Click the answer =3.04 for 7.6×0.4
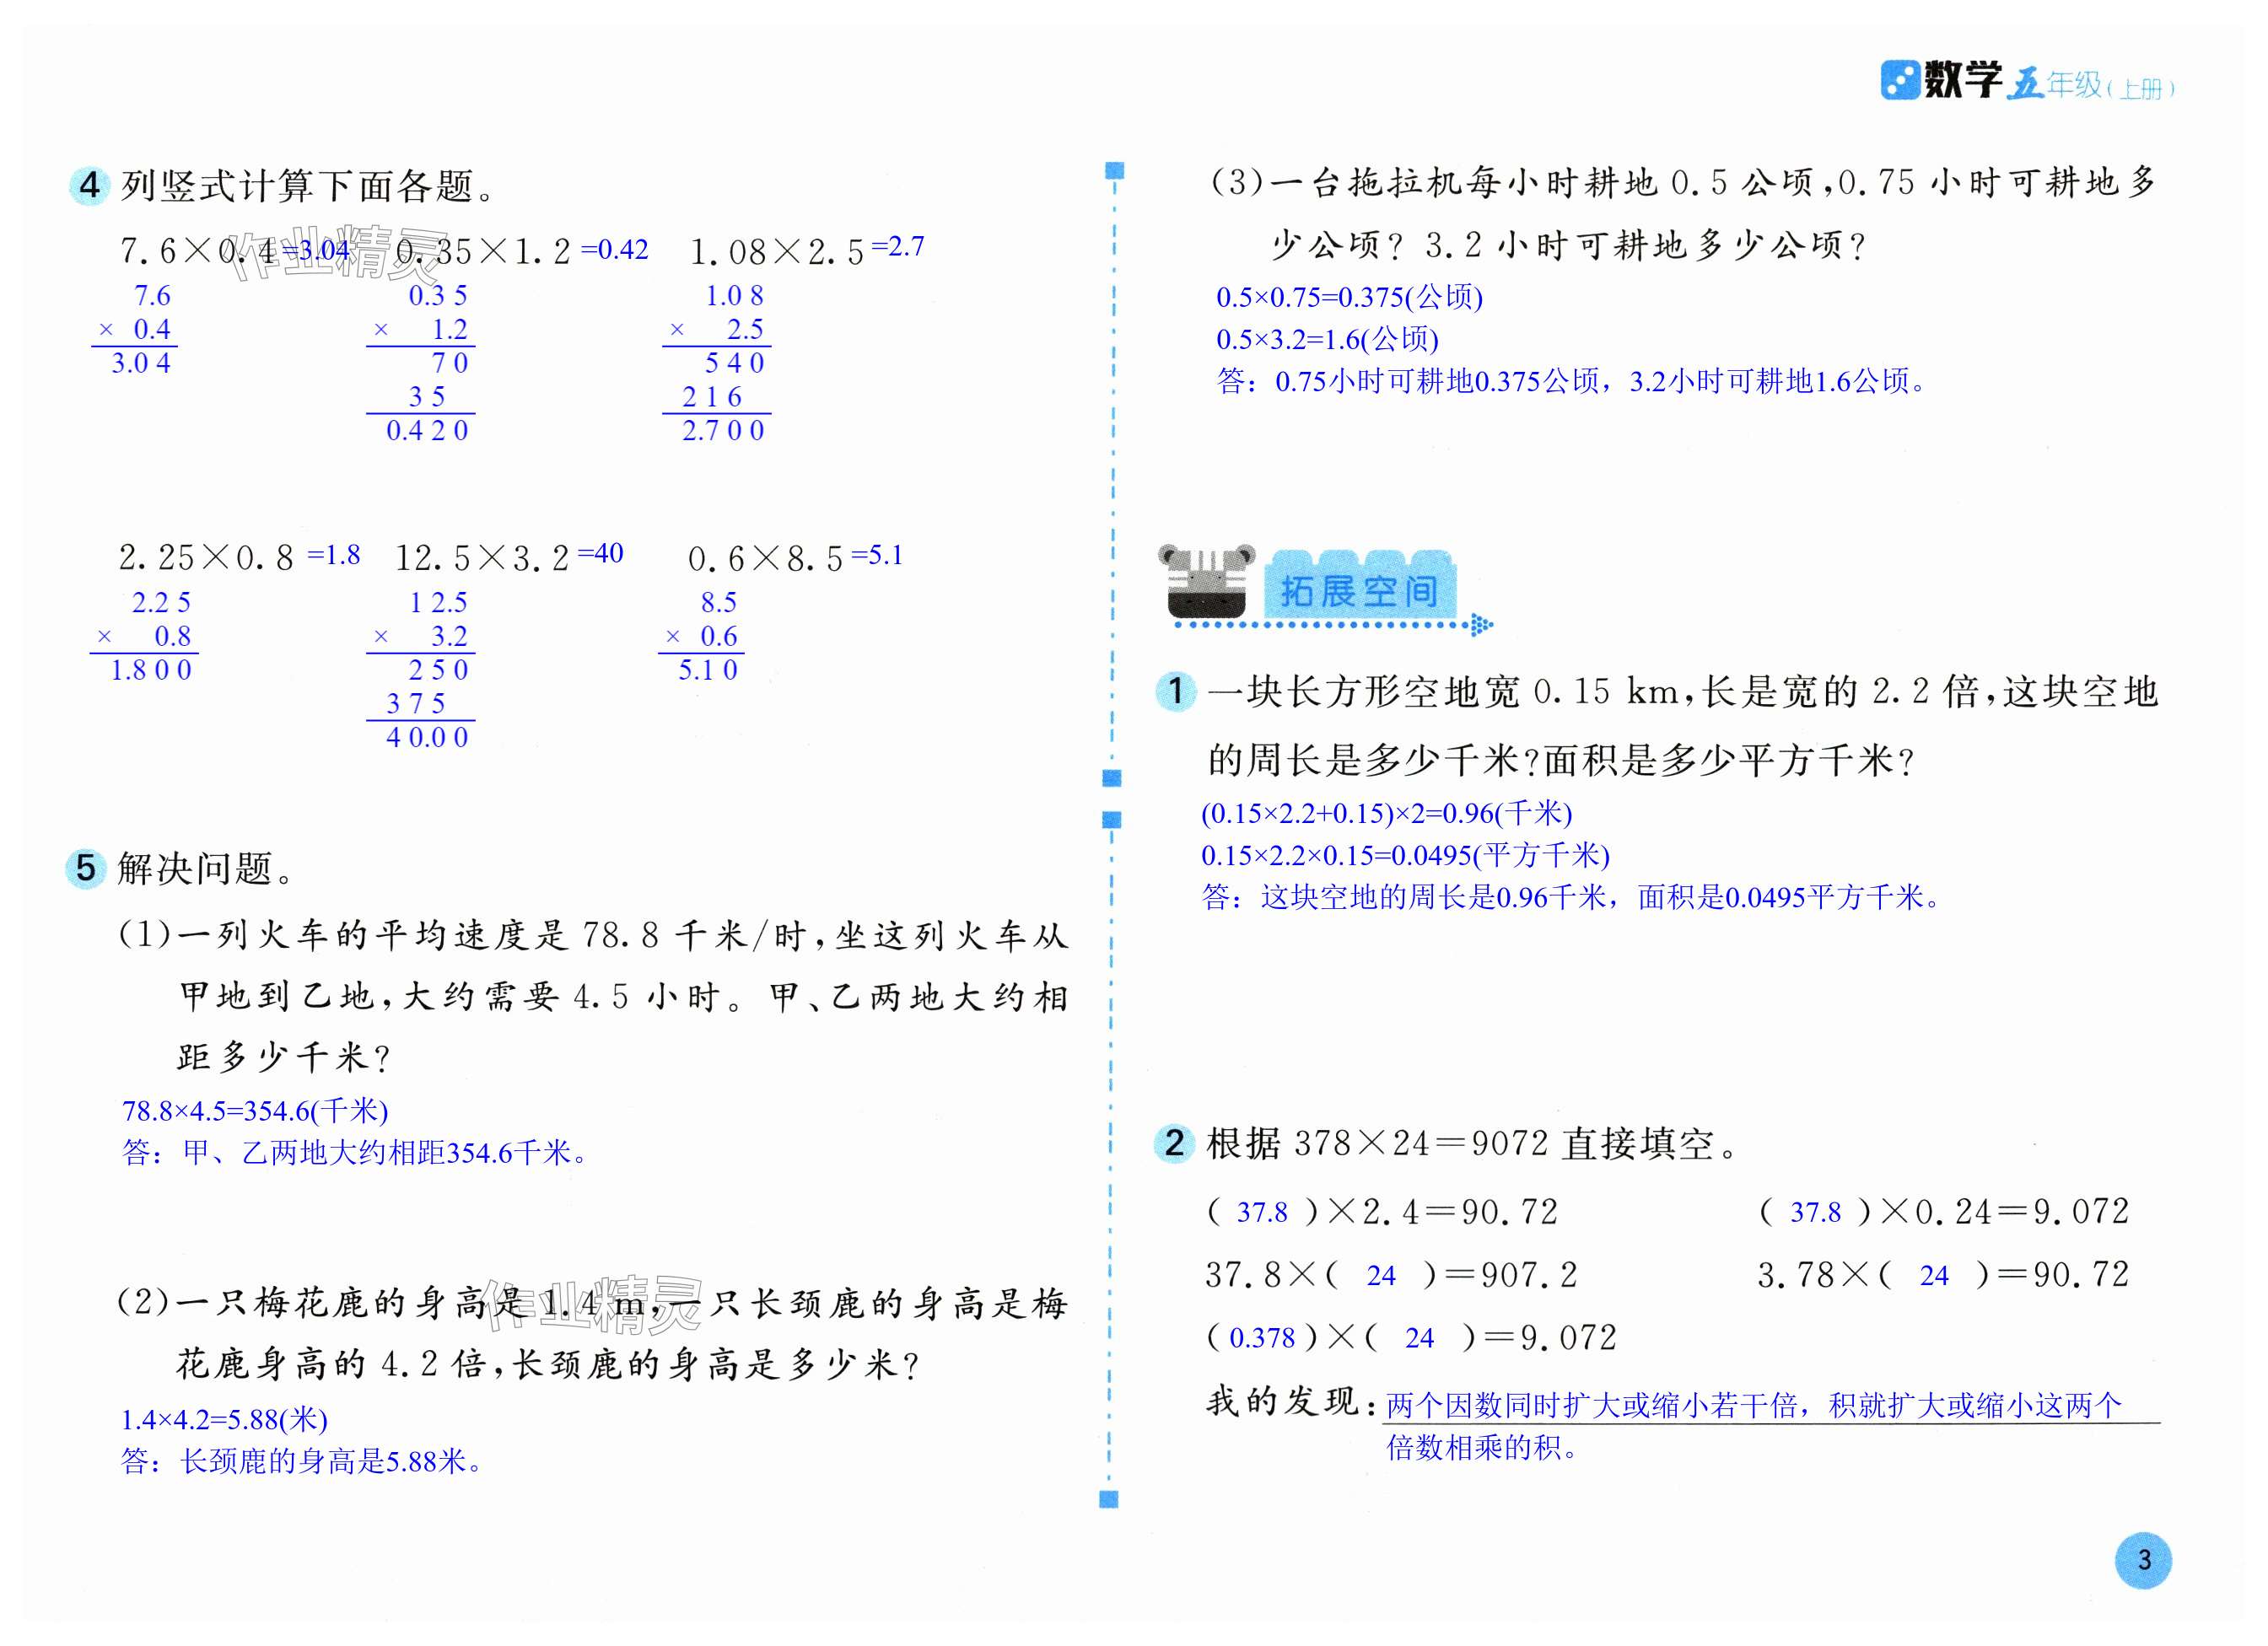Viewport: 2268px width, 1646px height. coord(318,250)
